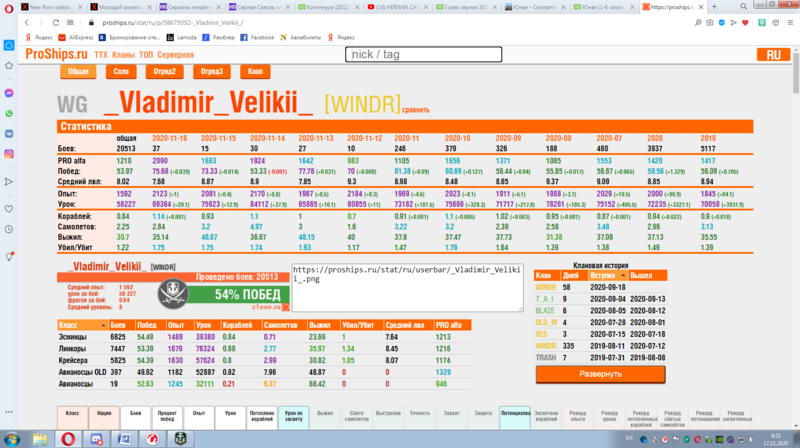Open Opera easy setup sliders icon
This screenshot has height=448, width=800.
click(790, 22)
